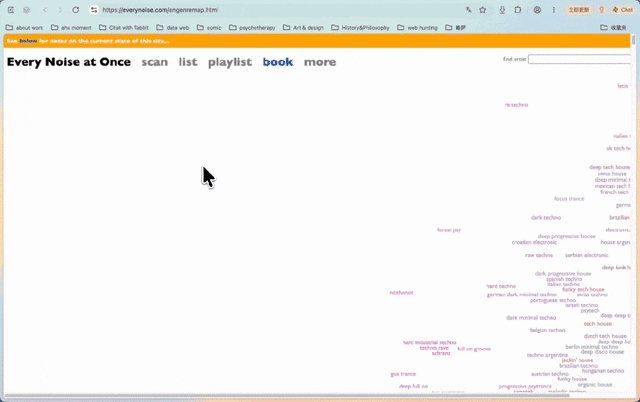Open the three-dot browser menu
640x402 pixels.
[x=553, y=10]
